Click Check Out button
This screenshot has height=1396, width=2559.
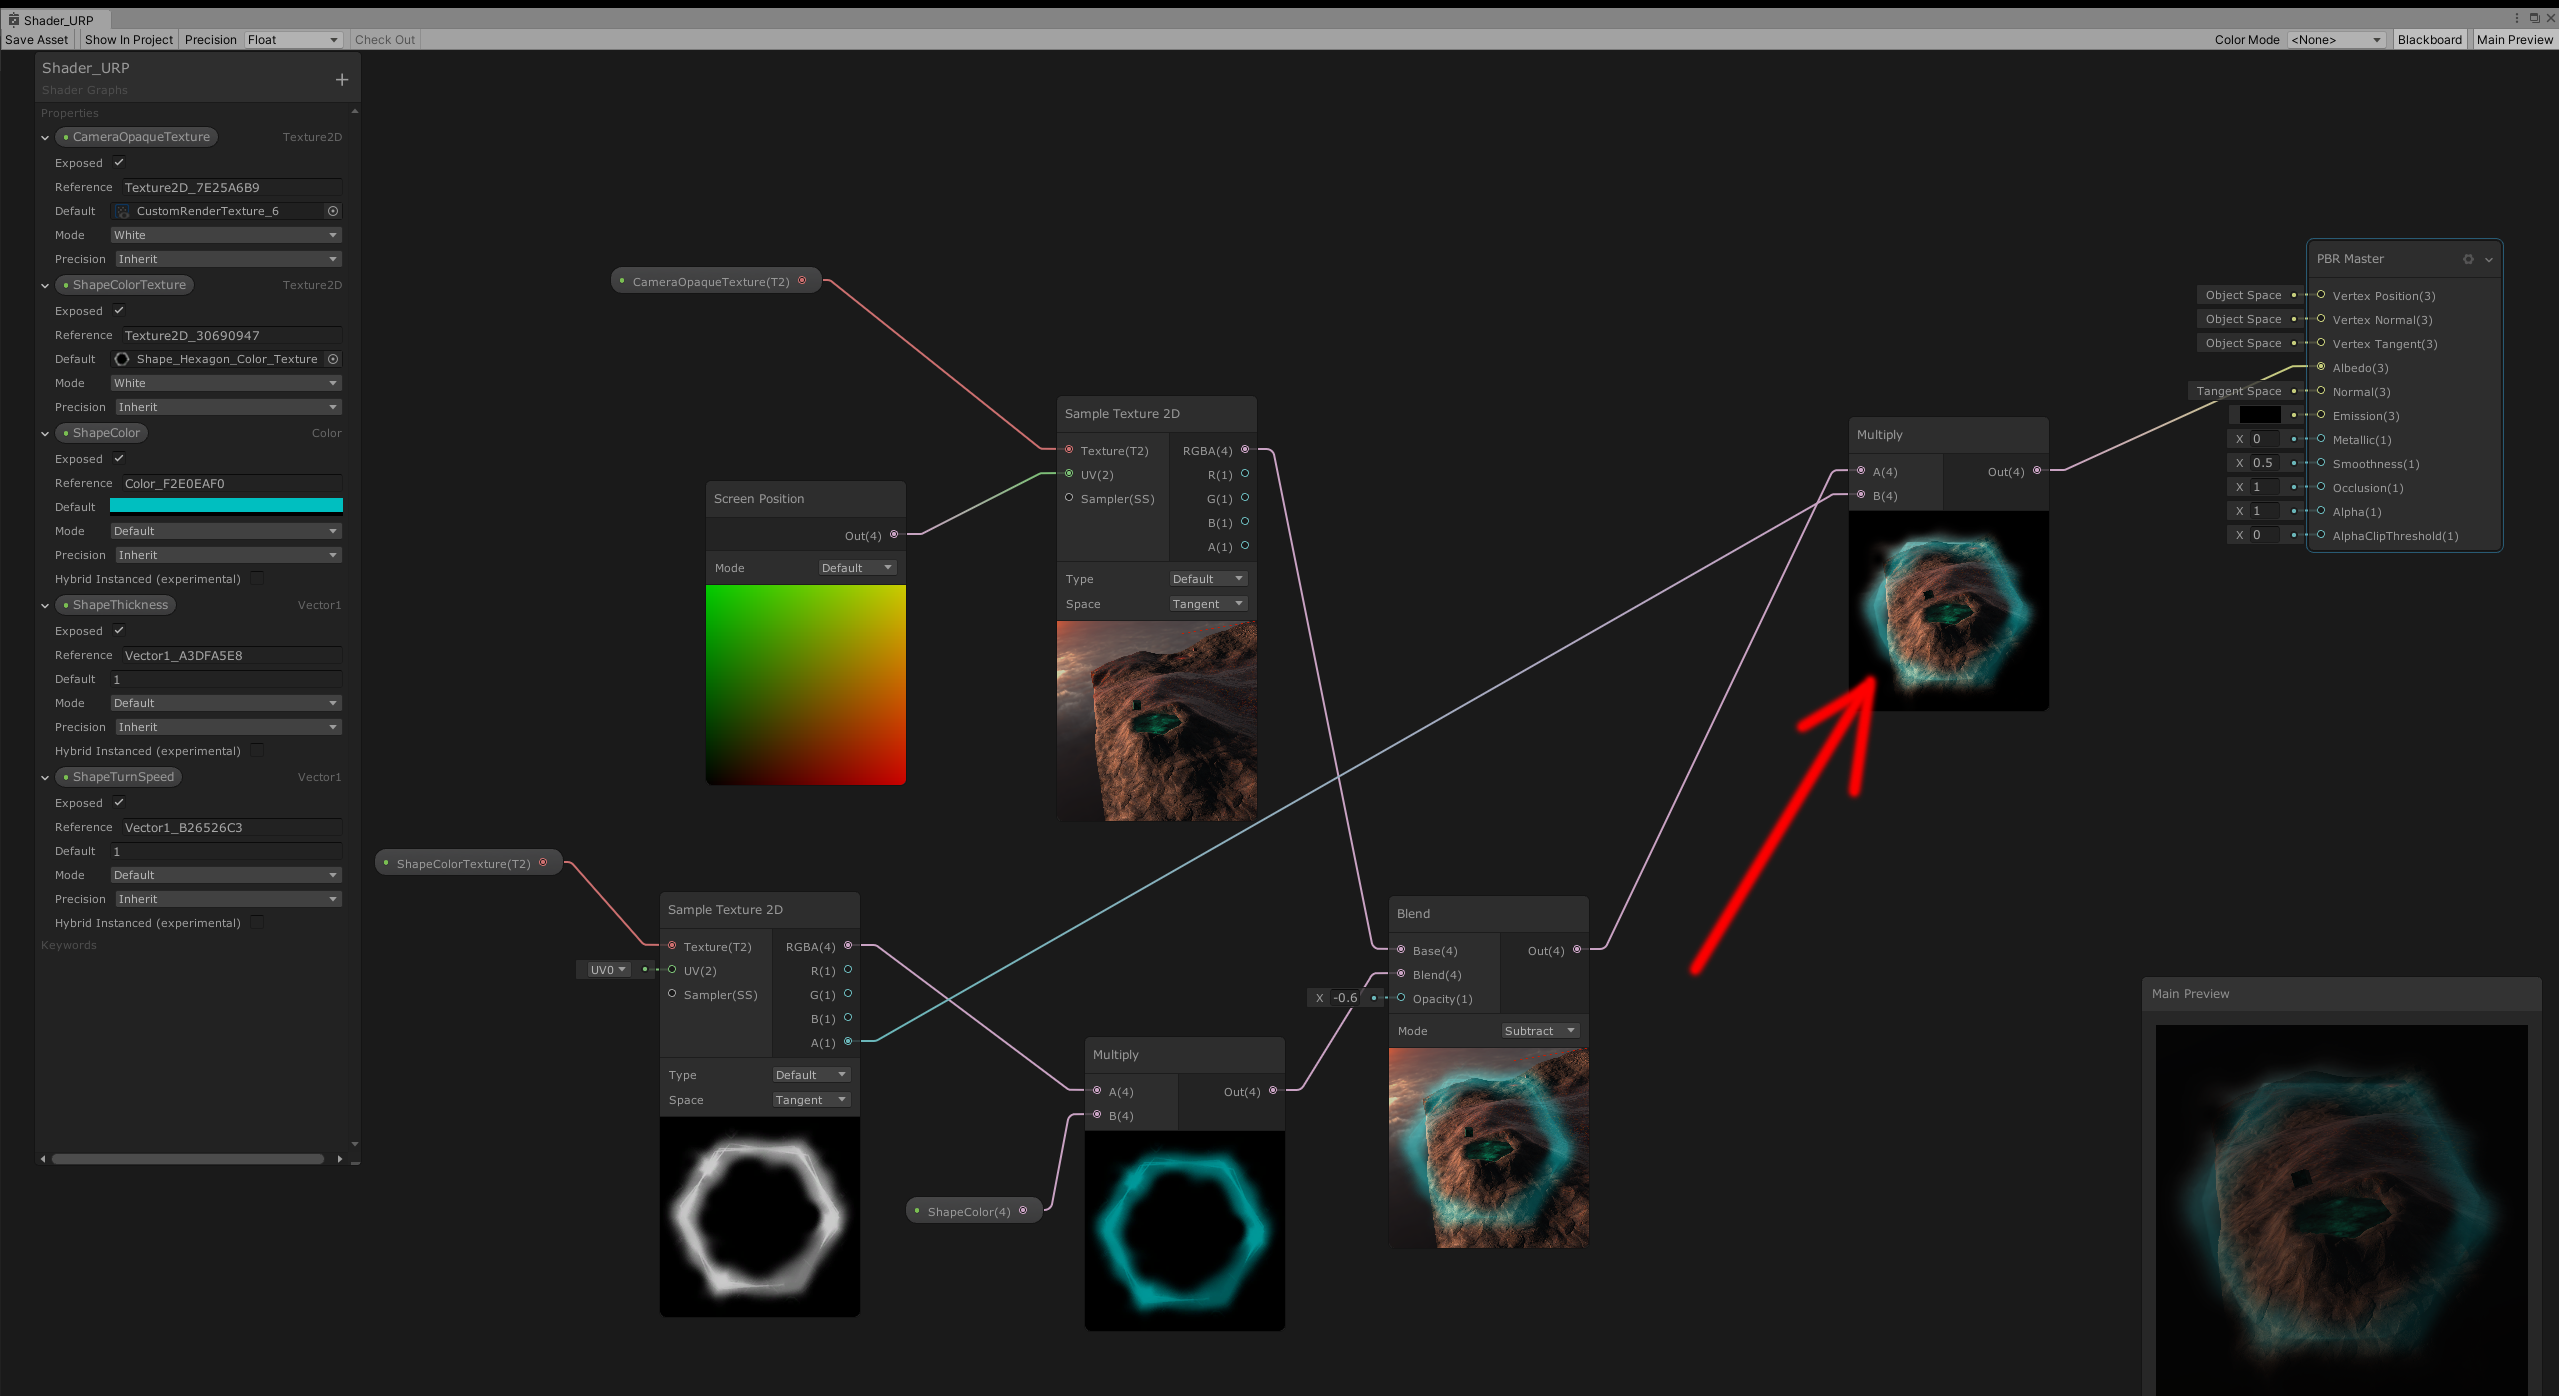(x=385, y=40)
